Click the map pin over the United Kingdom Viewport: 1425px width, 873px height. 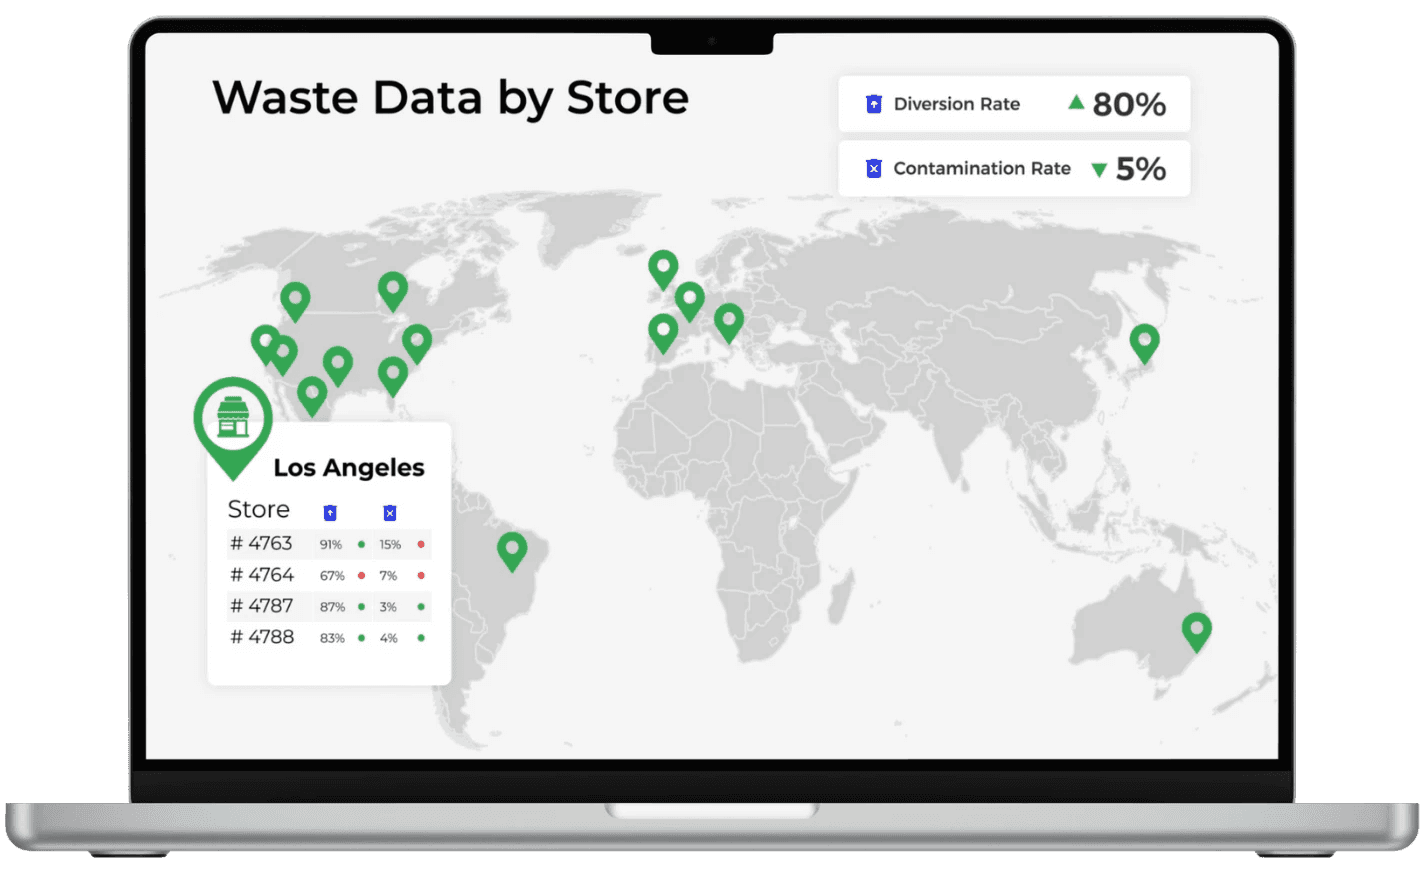[663, 270]
